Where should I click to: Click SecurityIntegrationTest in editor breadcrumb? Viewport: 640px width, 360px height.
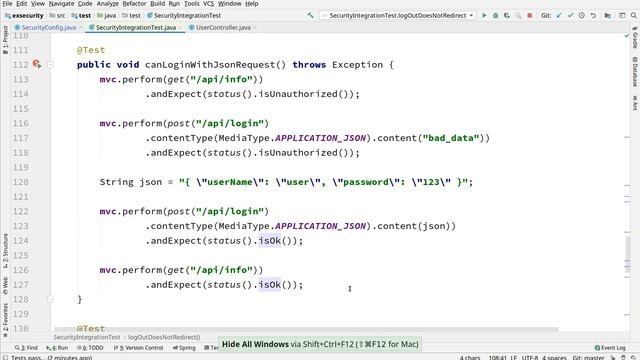pos(87,337)
